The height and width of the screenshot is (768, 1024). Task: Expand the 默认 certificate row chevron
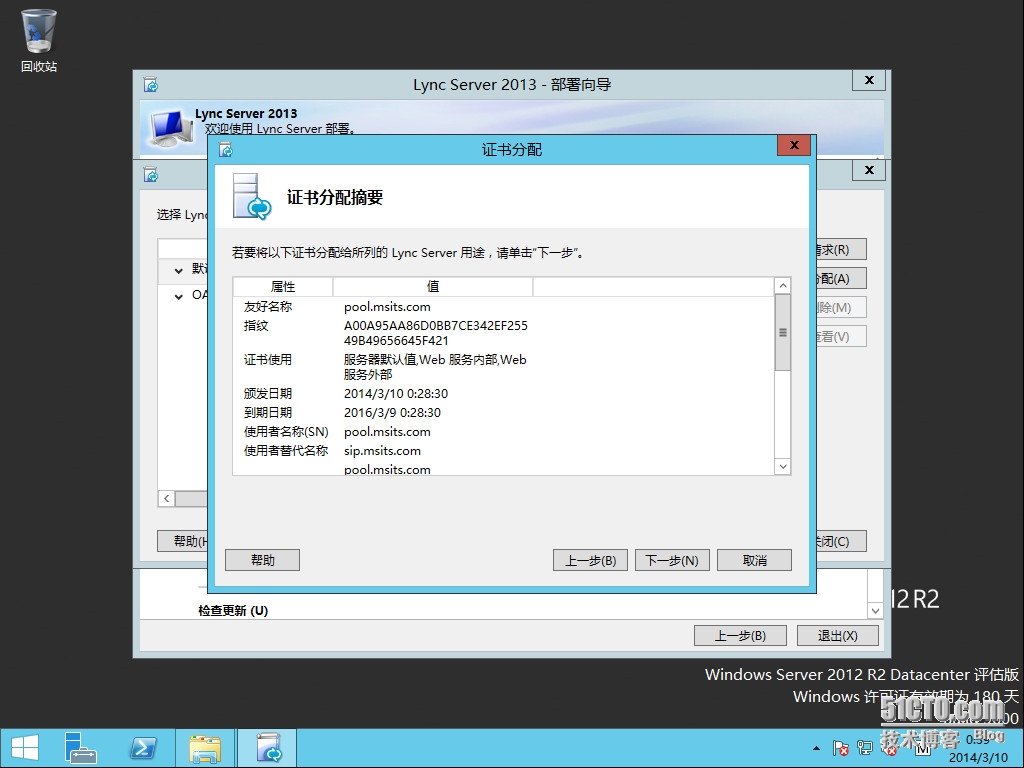pos(178,270)
